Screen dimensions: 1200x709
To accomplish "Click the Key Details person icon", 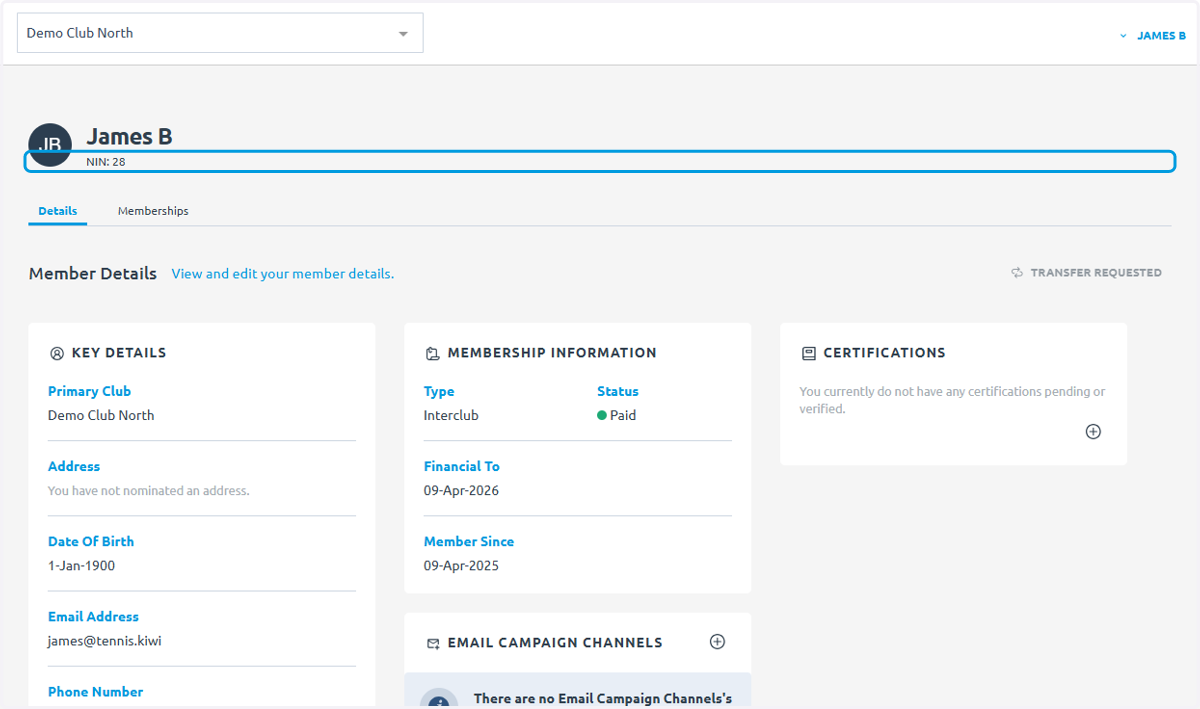I will tap(57, 353).
